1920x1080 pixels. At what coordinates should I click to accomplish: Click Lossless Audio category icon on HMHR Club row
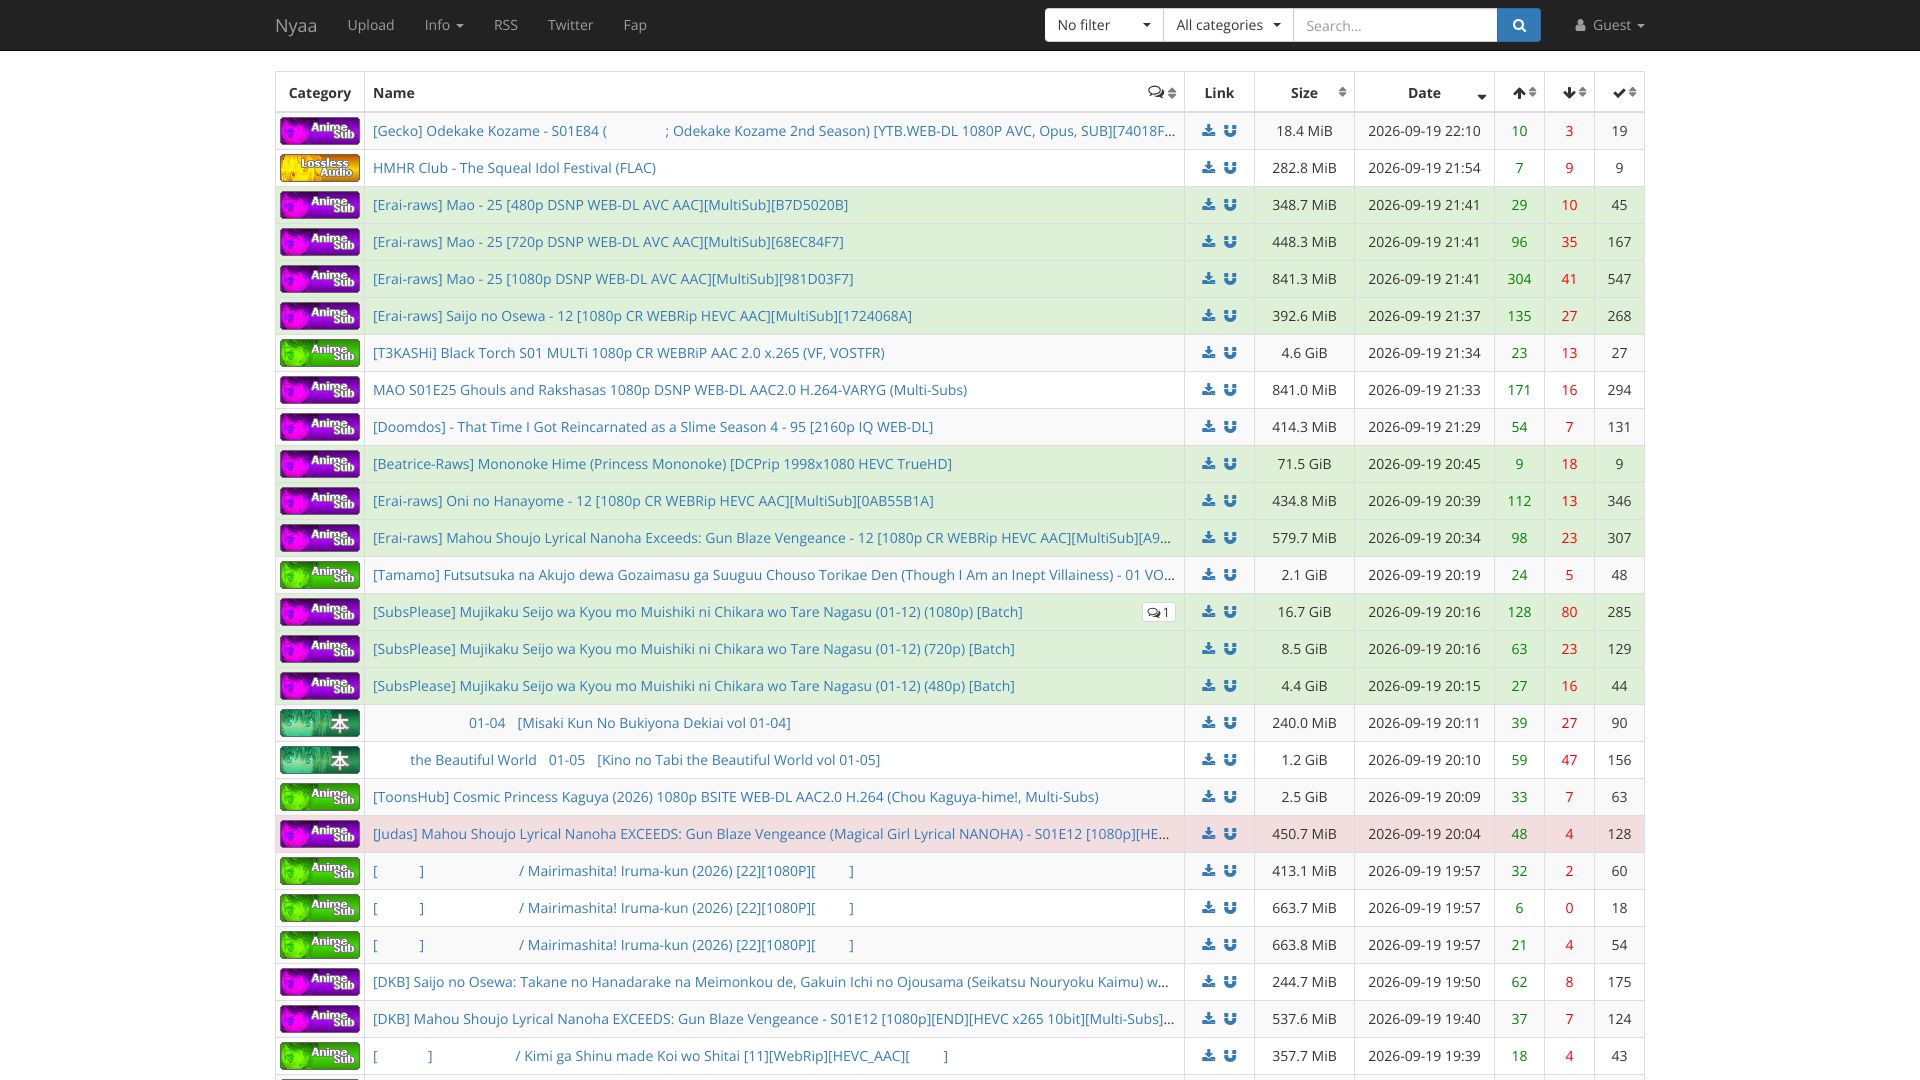(320, 168)
